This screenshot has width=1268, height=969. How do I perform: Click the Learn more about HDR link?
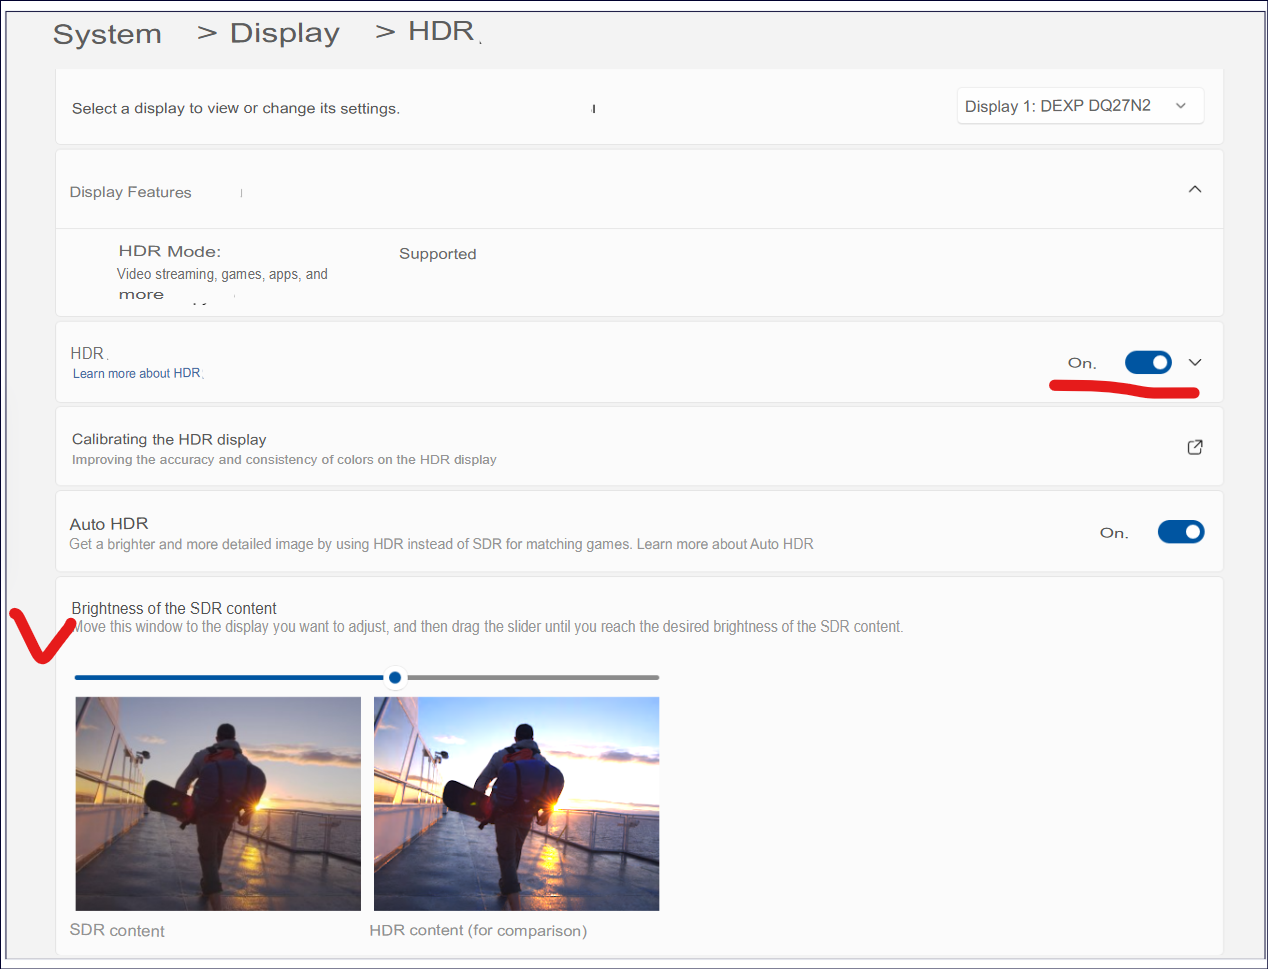[136, 373]
